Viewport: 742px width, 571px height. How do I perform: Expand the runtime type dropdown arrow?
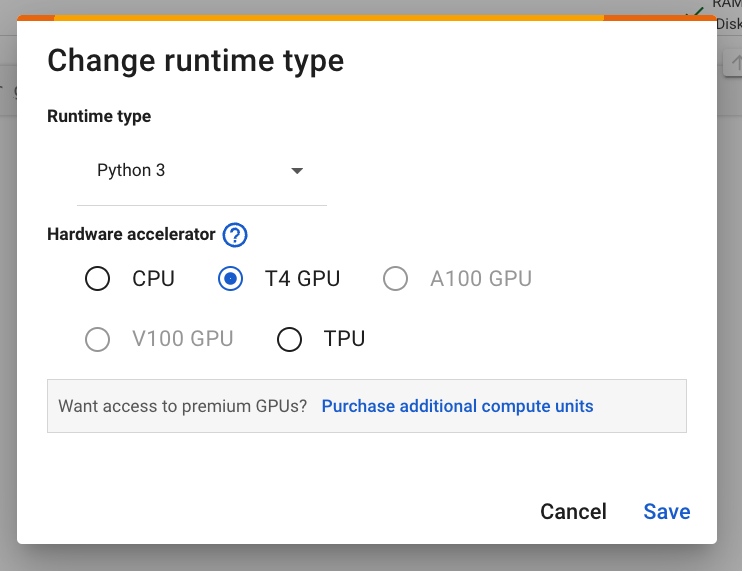[296, 171]
